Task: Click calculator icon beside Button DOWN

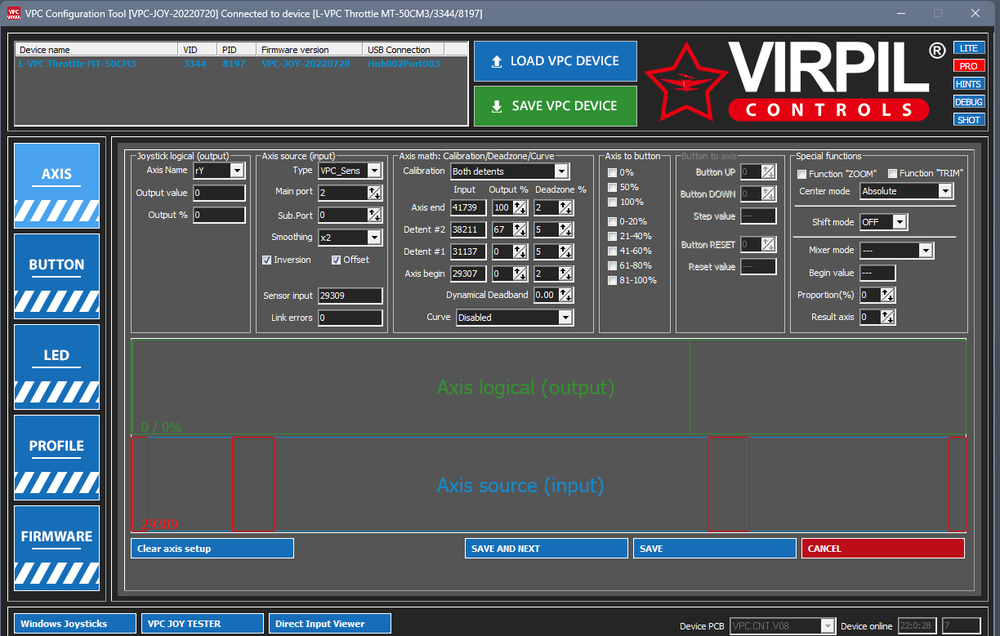Action: coord(768,193)
